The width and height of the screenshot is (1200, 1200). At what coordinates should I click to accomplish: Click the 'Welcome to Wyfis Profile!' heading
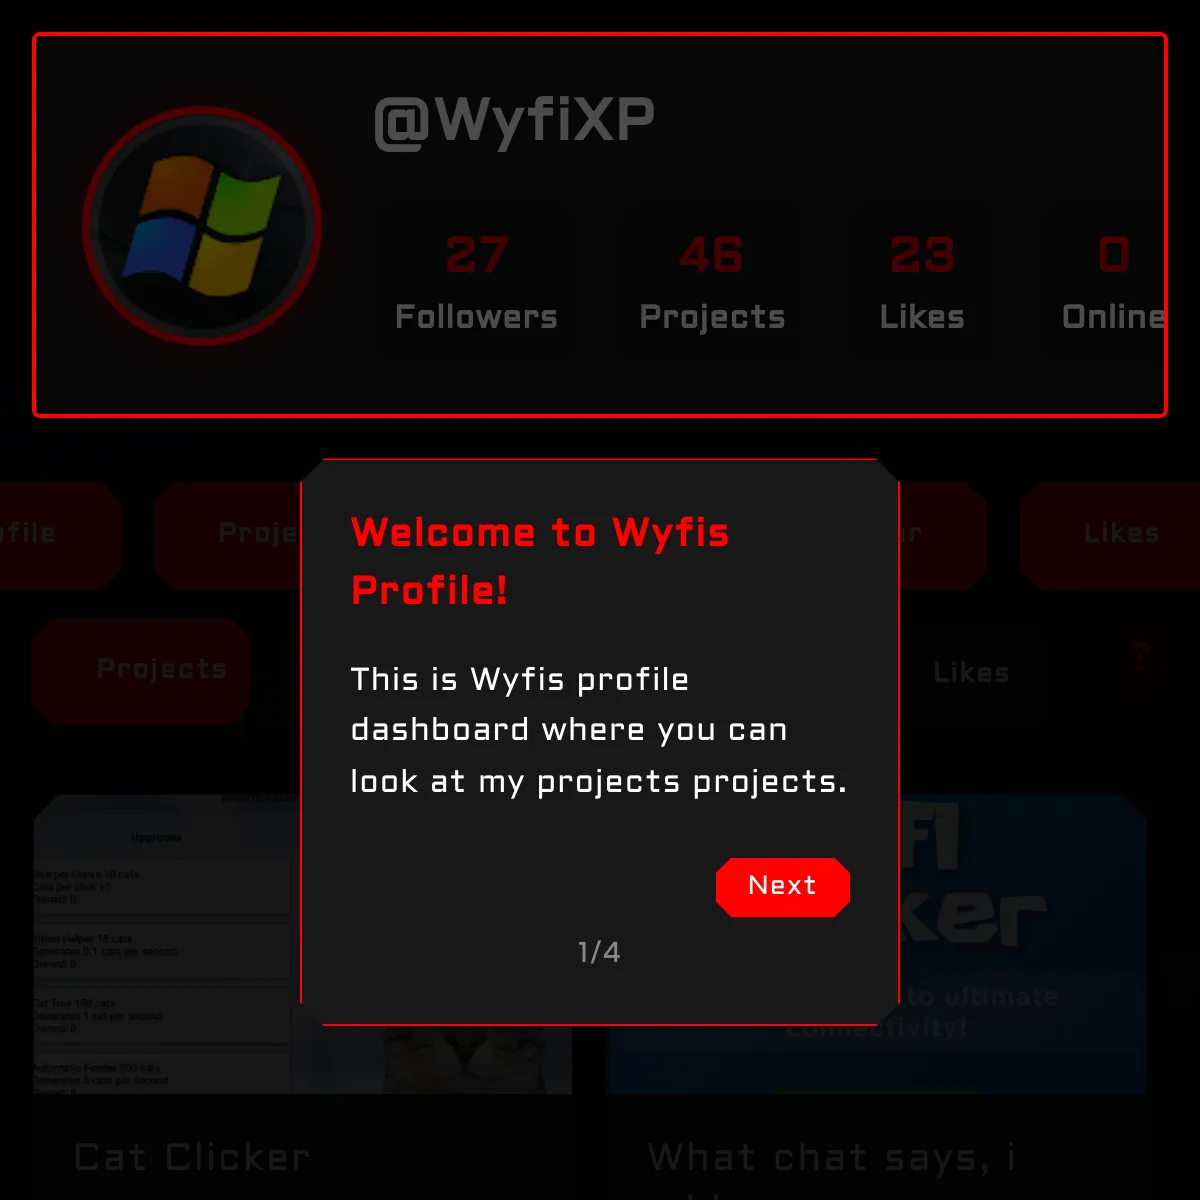pyautogui.click(x=540, y=561)
